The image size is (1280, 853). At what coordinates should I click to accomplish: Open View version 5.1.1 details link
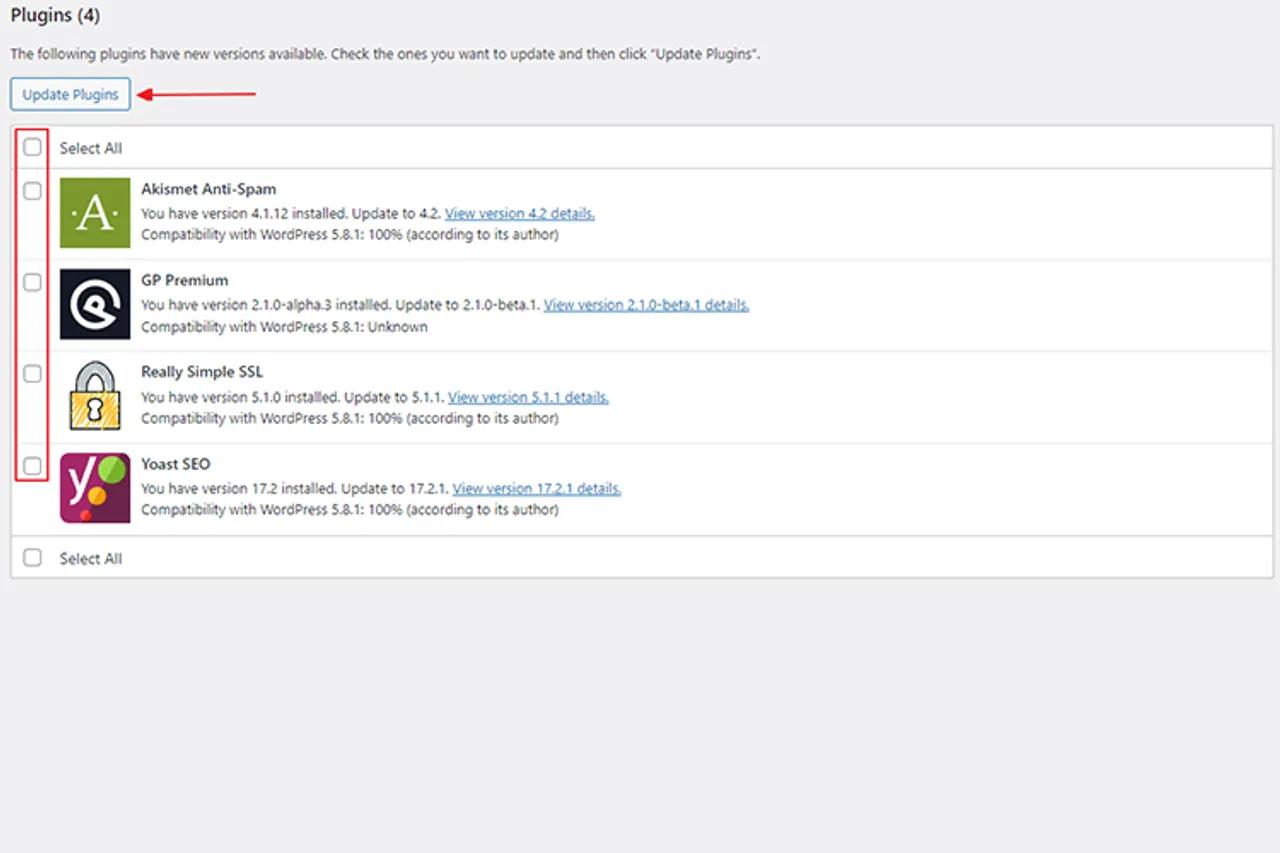point(528,397)
